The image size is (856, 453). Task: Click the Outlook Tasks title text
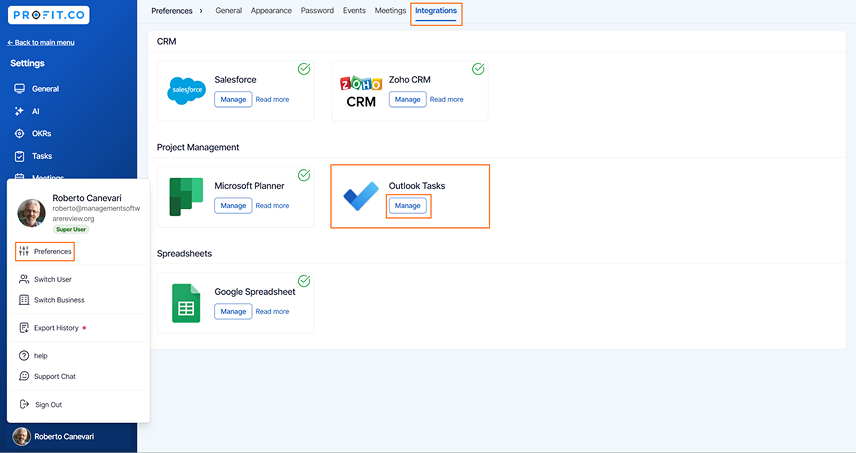pyautogui.click(x=417, y=186)
